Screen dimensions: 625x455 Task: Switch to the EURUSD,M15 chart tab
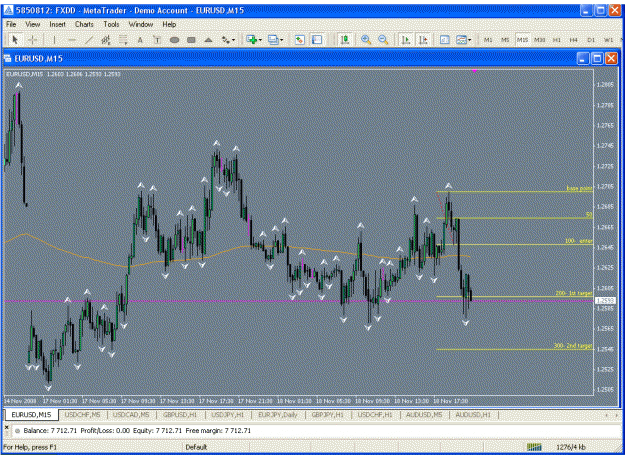click(x=31, y=415)
